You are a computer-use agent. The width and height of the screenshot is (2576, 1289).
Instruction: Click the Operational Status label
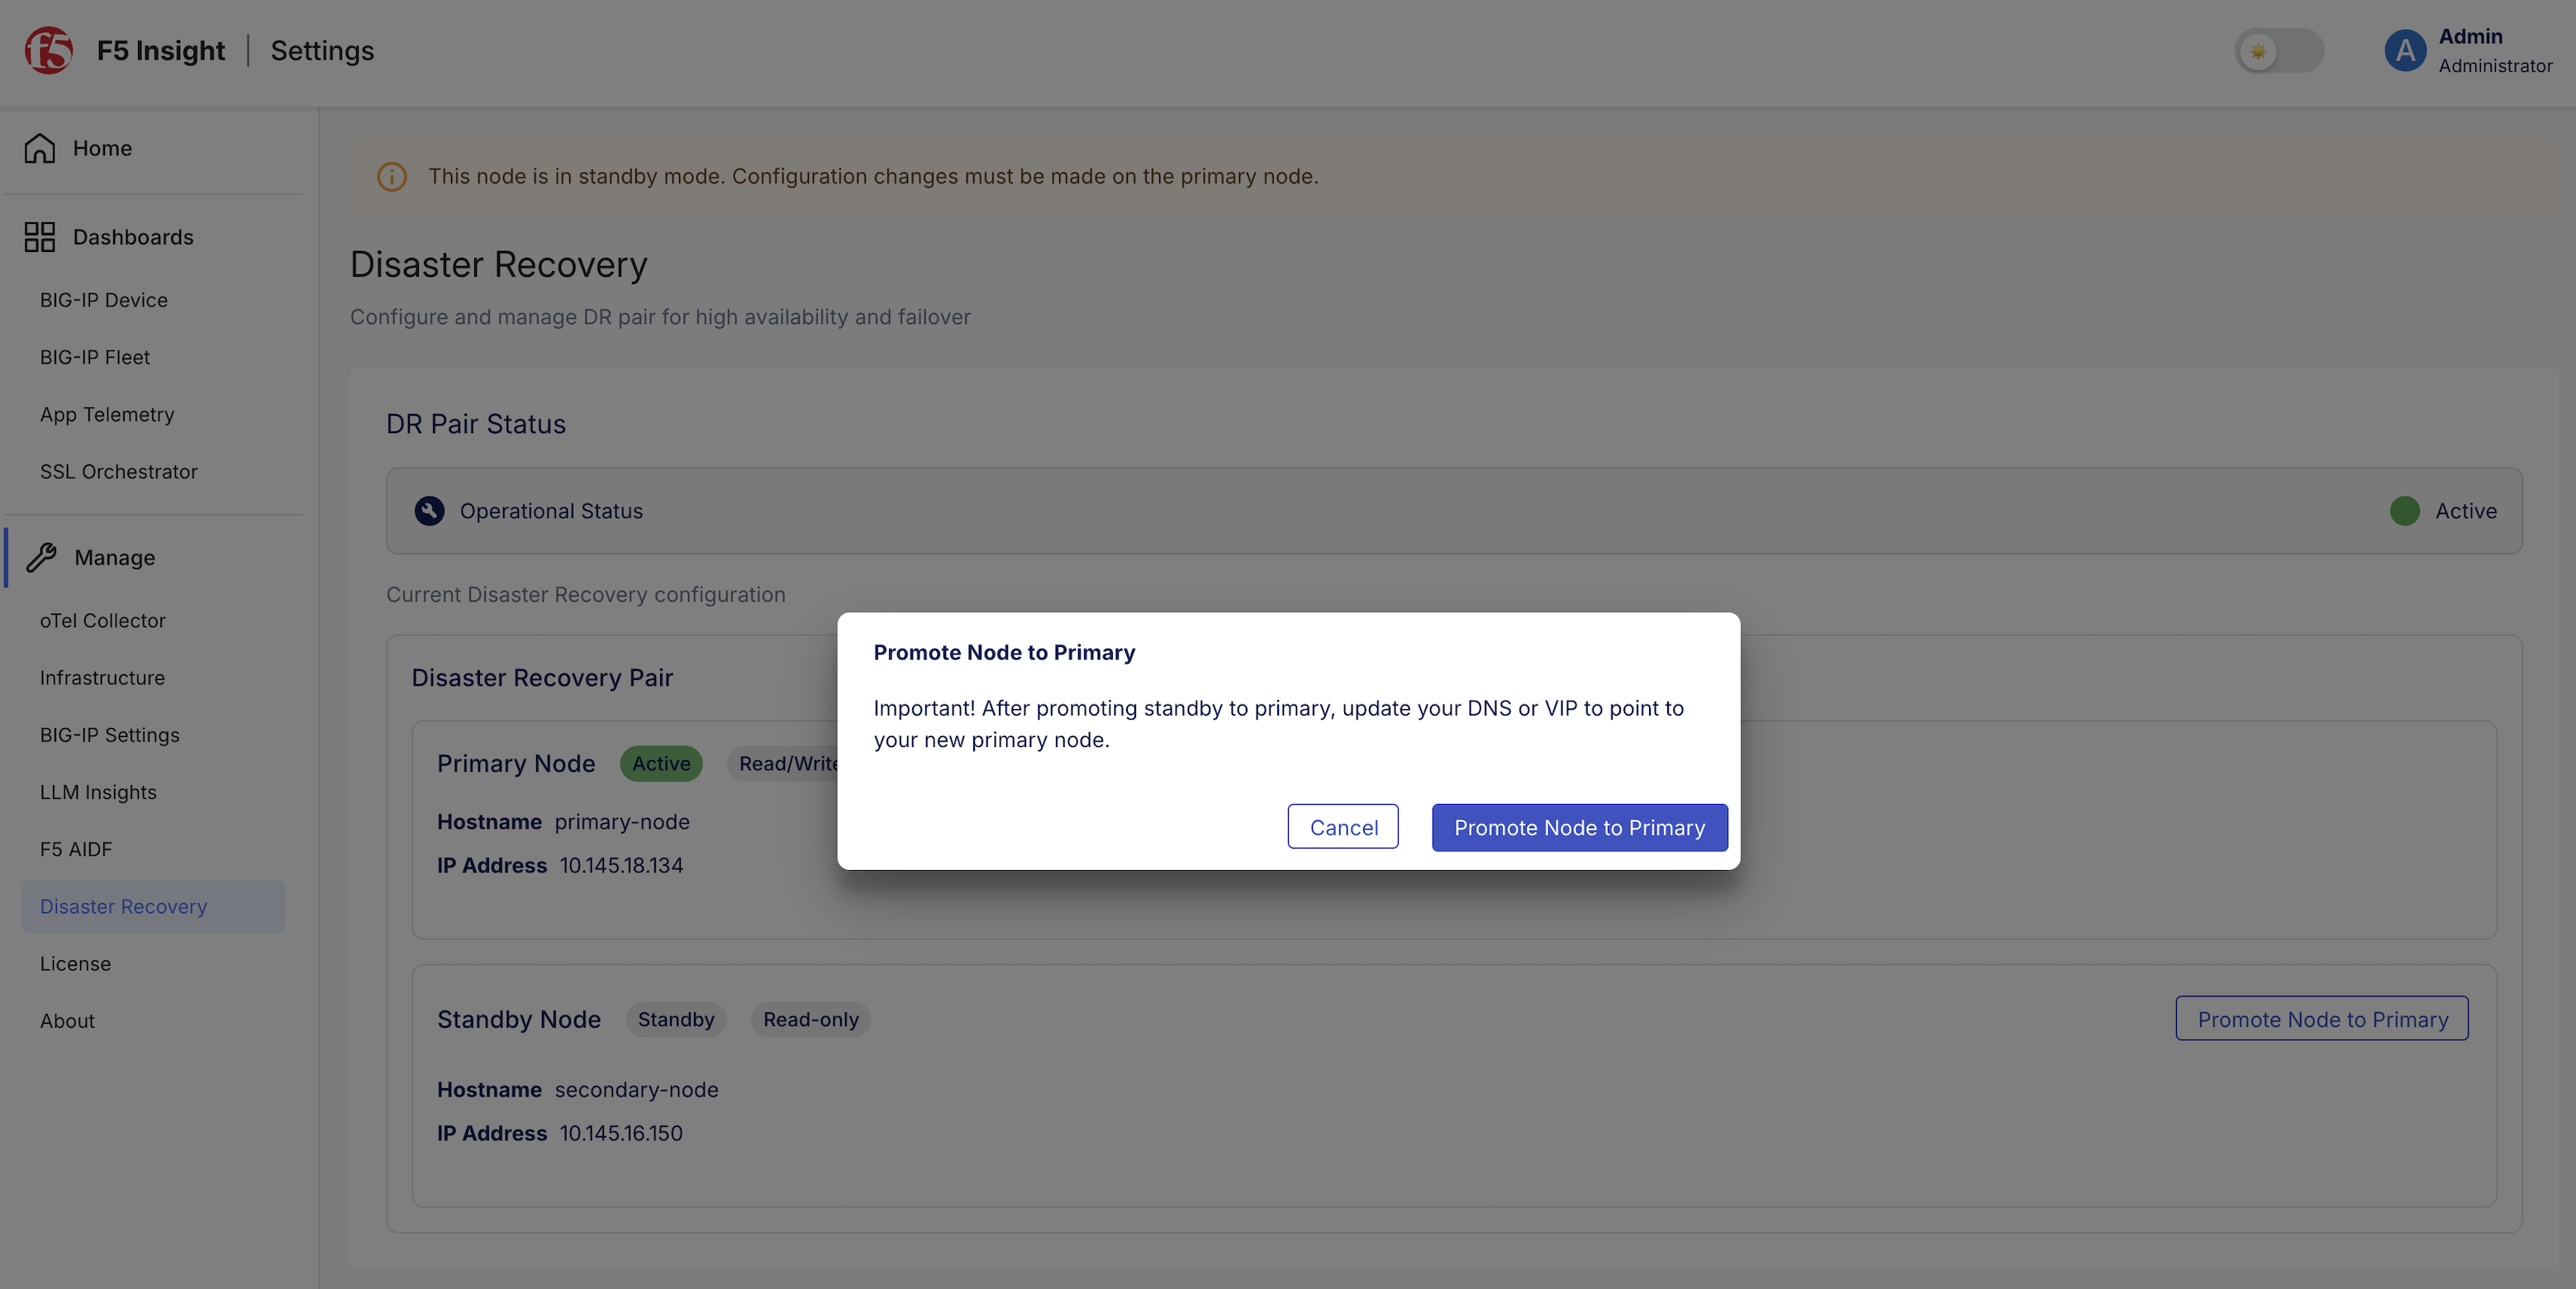click(x=551, y=511)
